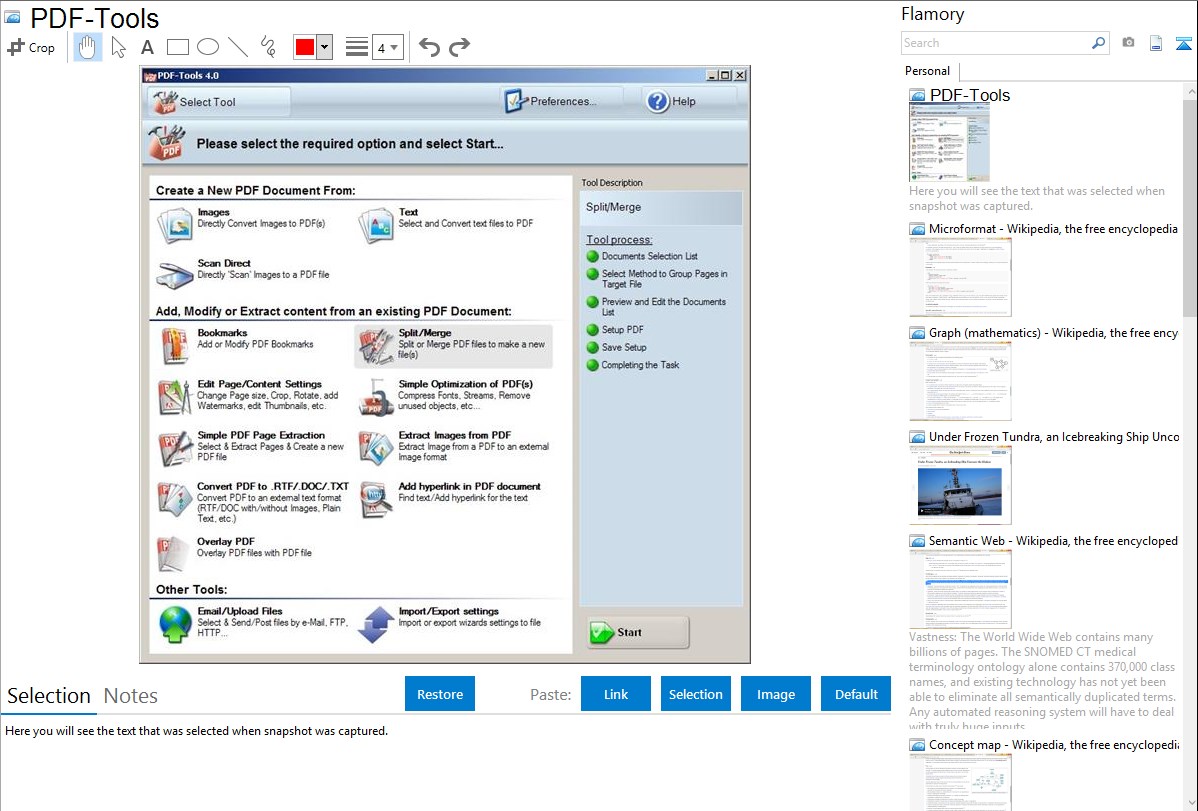This screenshot has width=1198, height=811.
Task: Select the straight line tool
Action: pyautogui.click(x=238, y=47)
